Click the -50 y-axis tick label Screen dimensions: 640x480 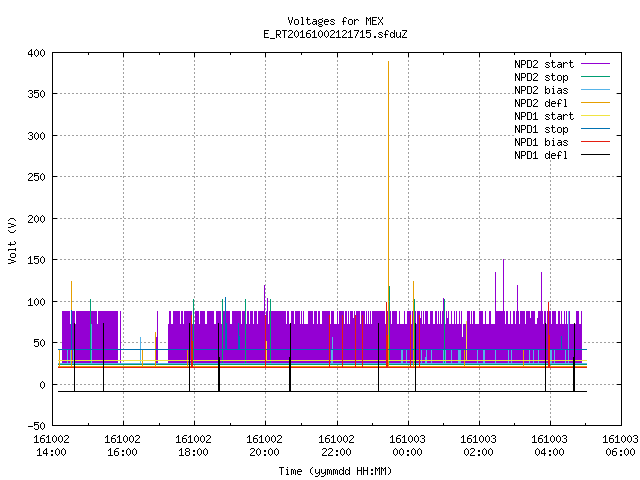[x=37, y=426]
